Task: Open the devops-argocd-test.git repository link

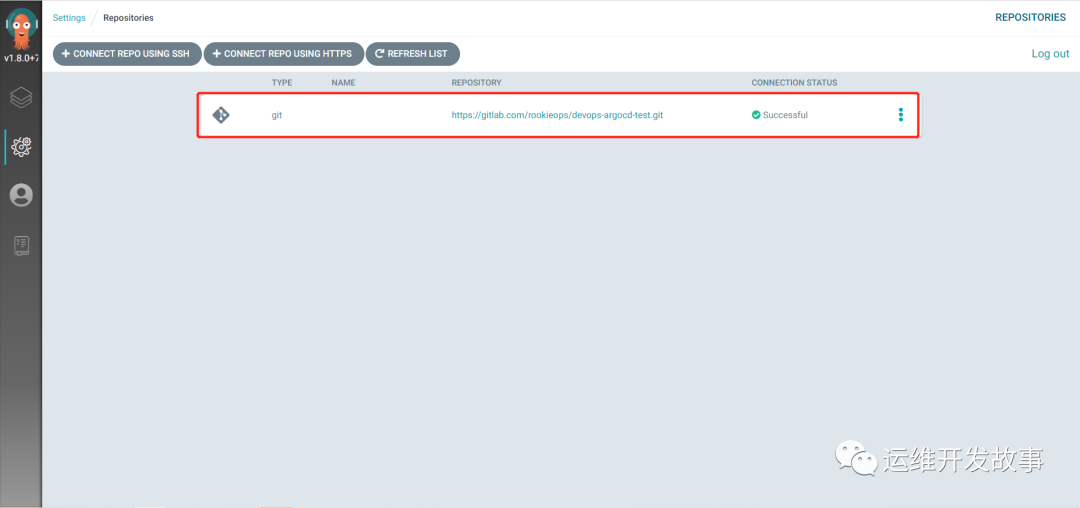Action: click(557, 115)
